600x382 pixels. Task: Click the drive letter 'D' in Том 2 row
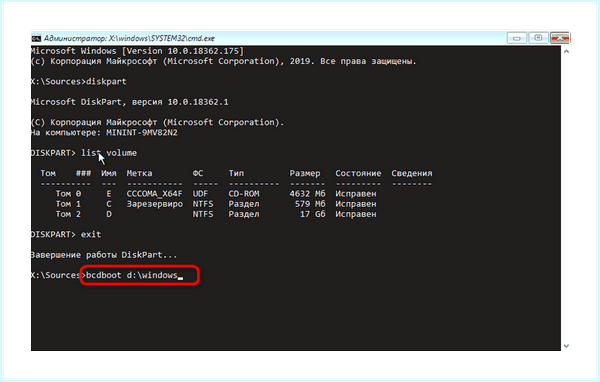click(x=109, y=214)
